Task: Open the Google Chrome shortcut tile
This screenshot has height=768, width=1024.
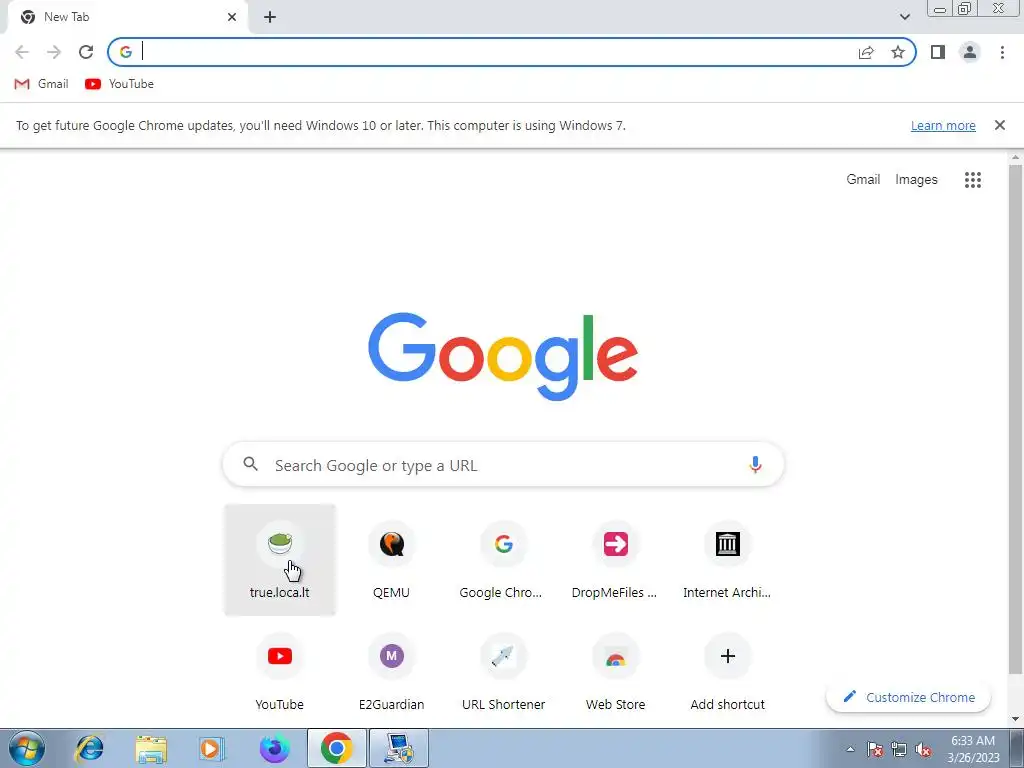Action: tap(504, 560)
